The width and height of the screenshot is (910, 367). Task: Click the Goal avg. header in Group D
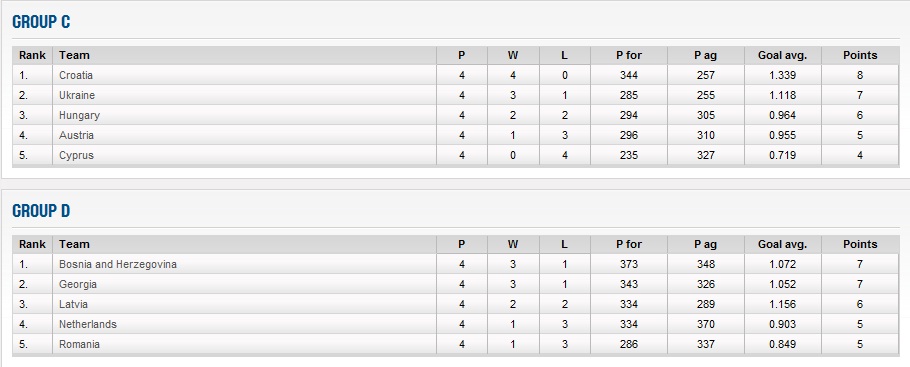pos(782,244)
